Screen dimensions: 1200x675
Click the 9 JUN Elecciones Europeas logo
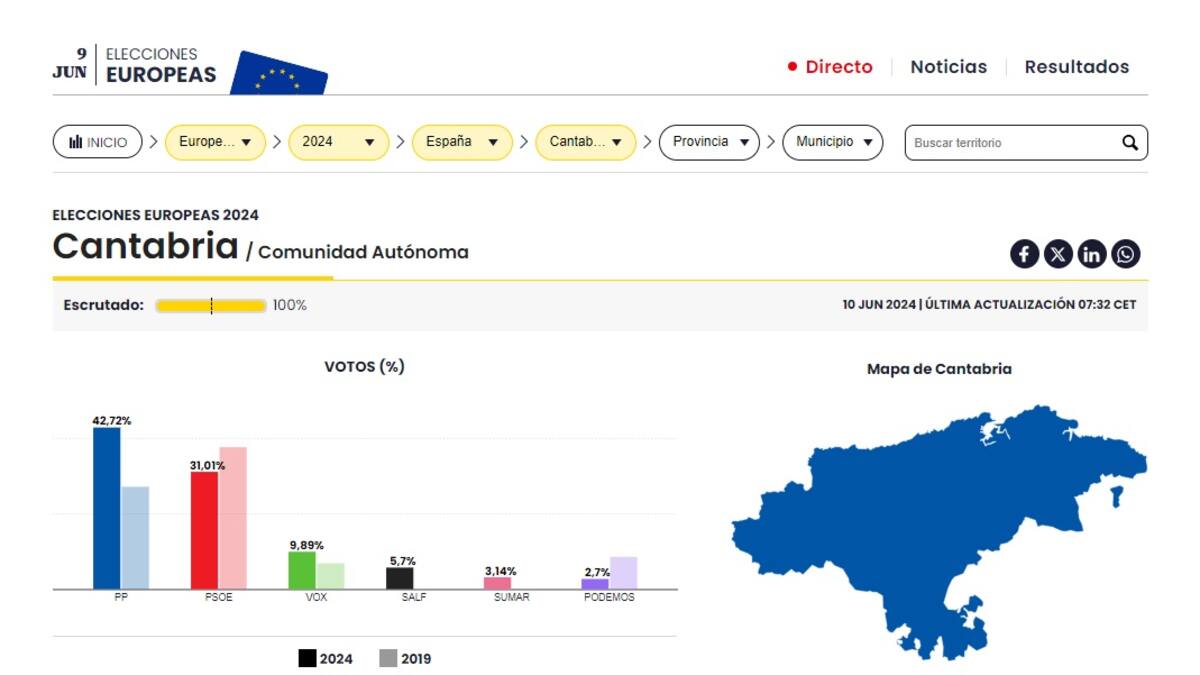pyautogui.click(x=134, y=66)
